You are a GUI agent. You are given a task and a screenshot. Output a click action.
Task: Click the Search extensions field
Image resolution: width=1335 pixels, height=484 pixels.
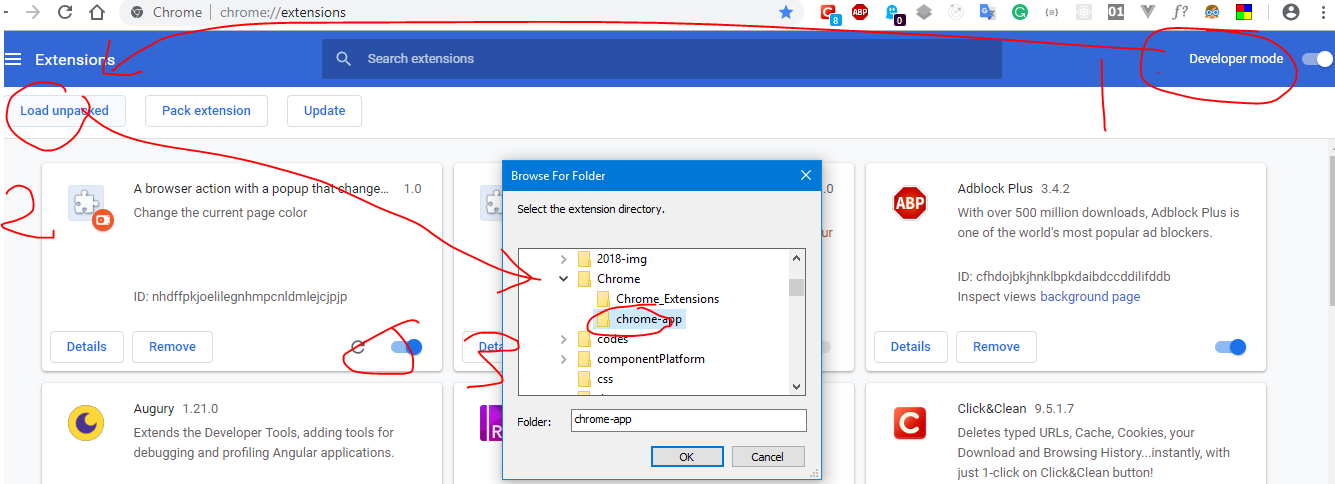(x=662, y=59)
